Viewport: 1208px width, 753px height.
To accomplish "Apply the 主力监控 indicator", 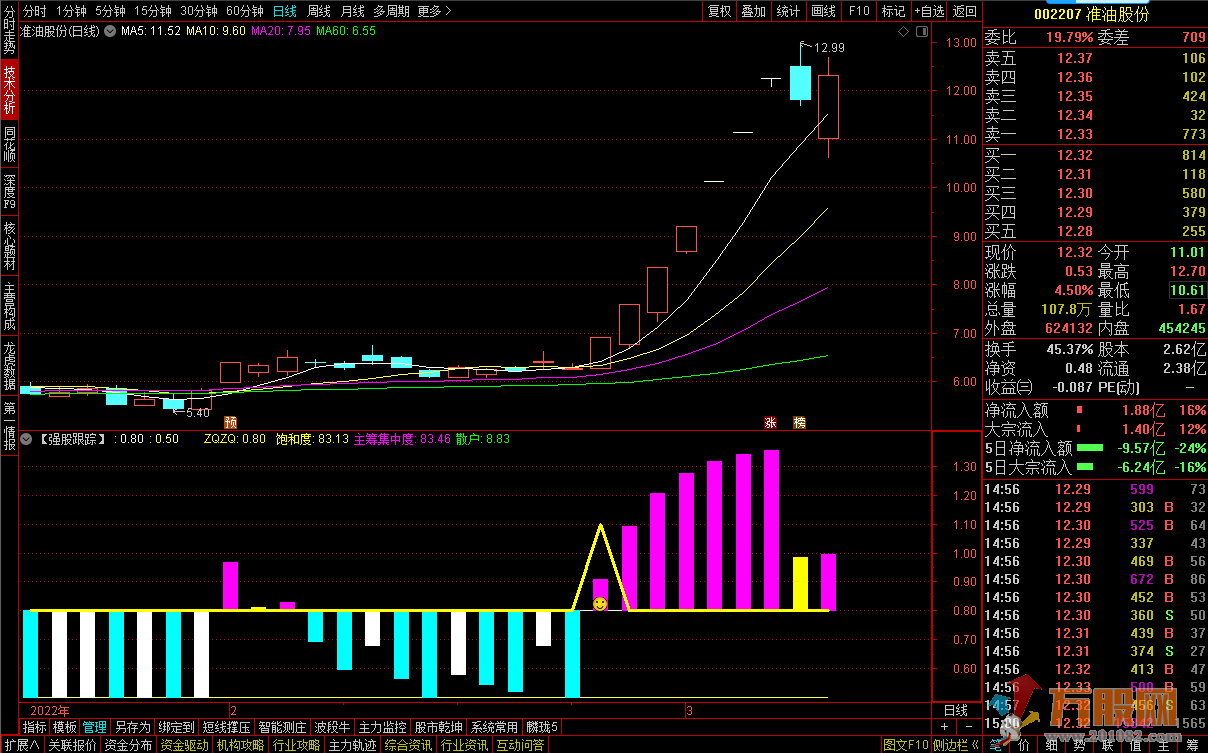I will [x=383, y=727].
